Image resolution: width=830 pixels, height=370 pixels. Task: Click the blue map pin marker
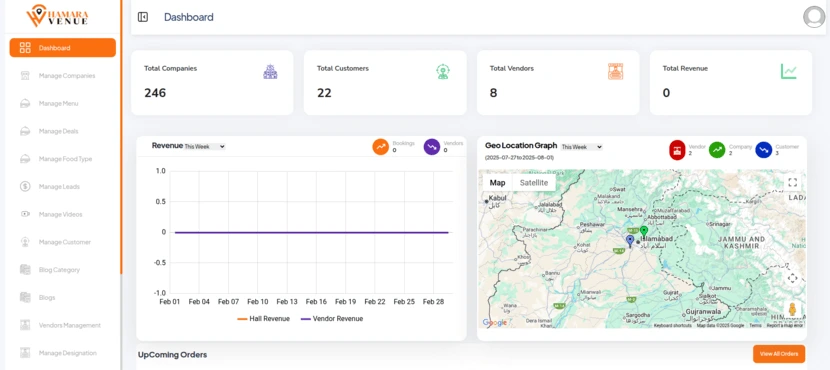tap(630, 241)
